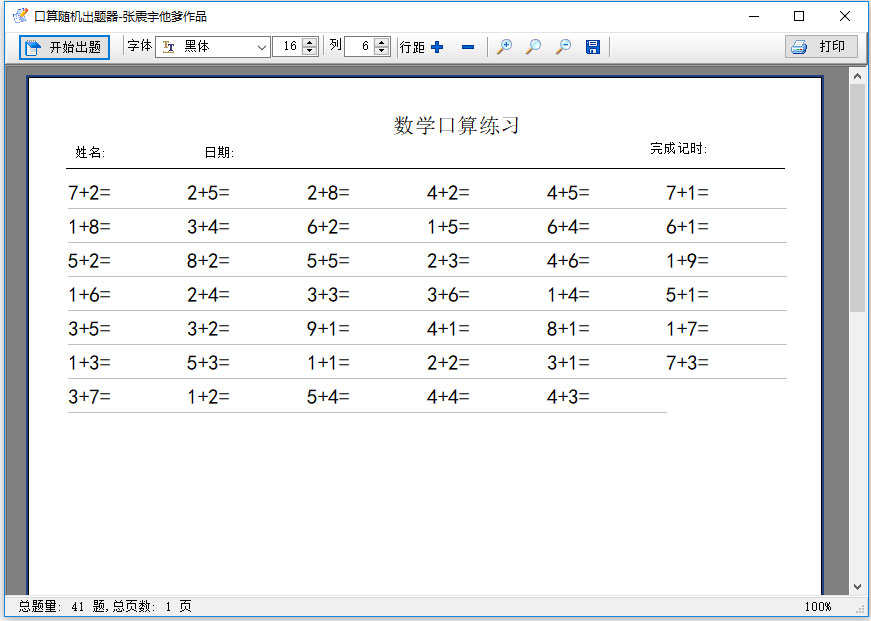Click the vertical scrollbar thumb
This screenshot has width=871, height=621.
857,200
